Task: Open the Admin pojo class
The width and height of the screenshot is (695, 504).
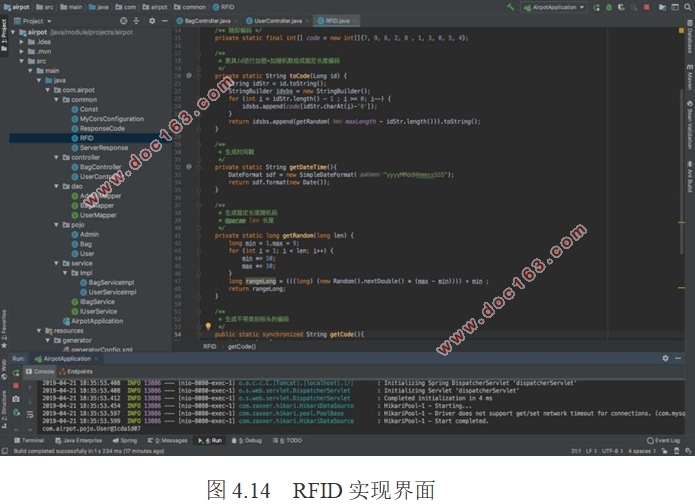Action: pyautogui.click(x=85, y=234)
